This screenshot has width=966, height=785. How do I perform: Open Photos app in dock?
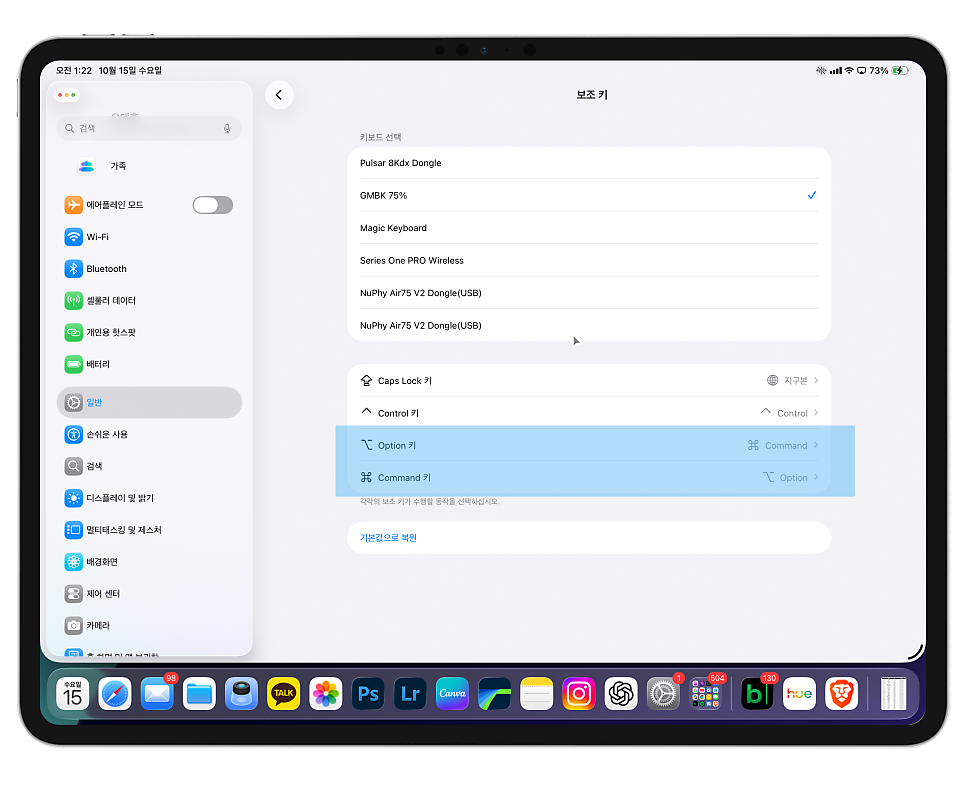coord(326,694)
